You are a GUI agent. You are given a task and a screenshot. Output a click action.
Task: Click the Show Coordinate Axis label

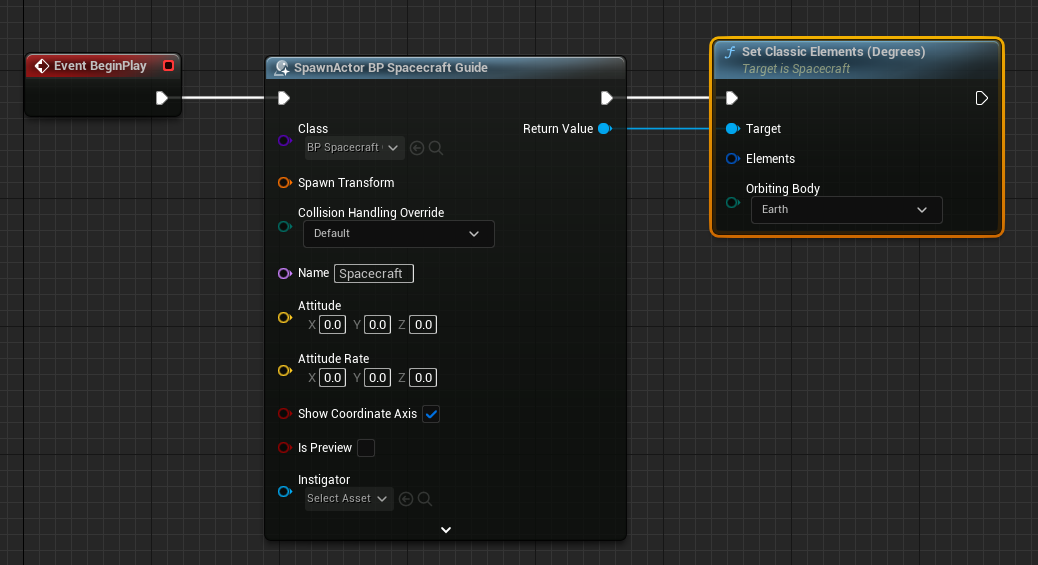(x=357, y=414)
